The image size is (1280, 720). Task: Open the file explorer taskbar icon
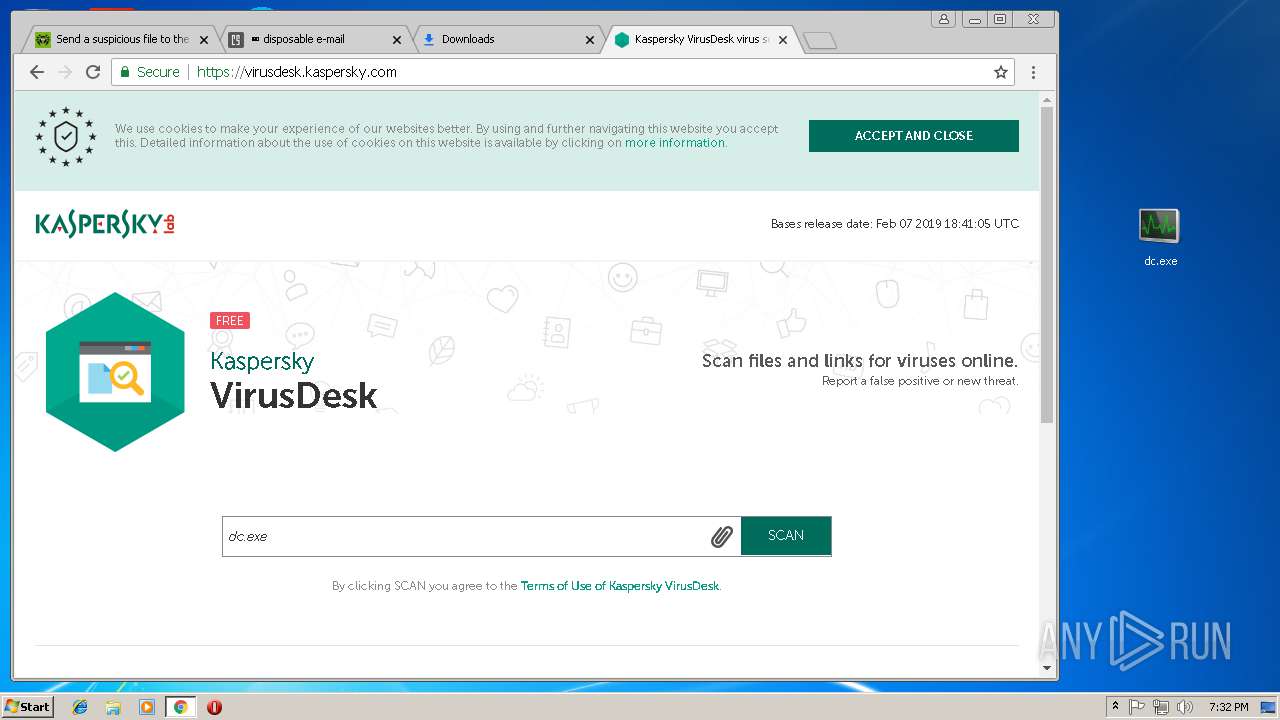(x=113, y=707)
